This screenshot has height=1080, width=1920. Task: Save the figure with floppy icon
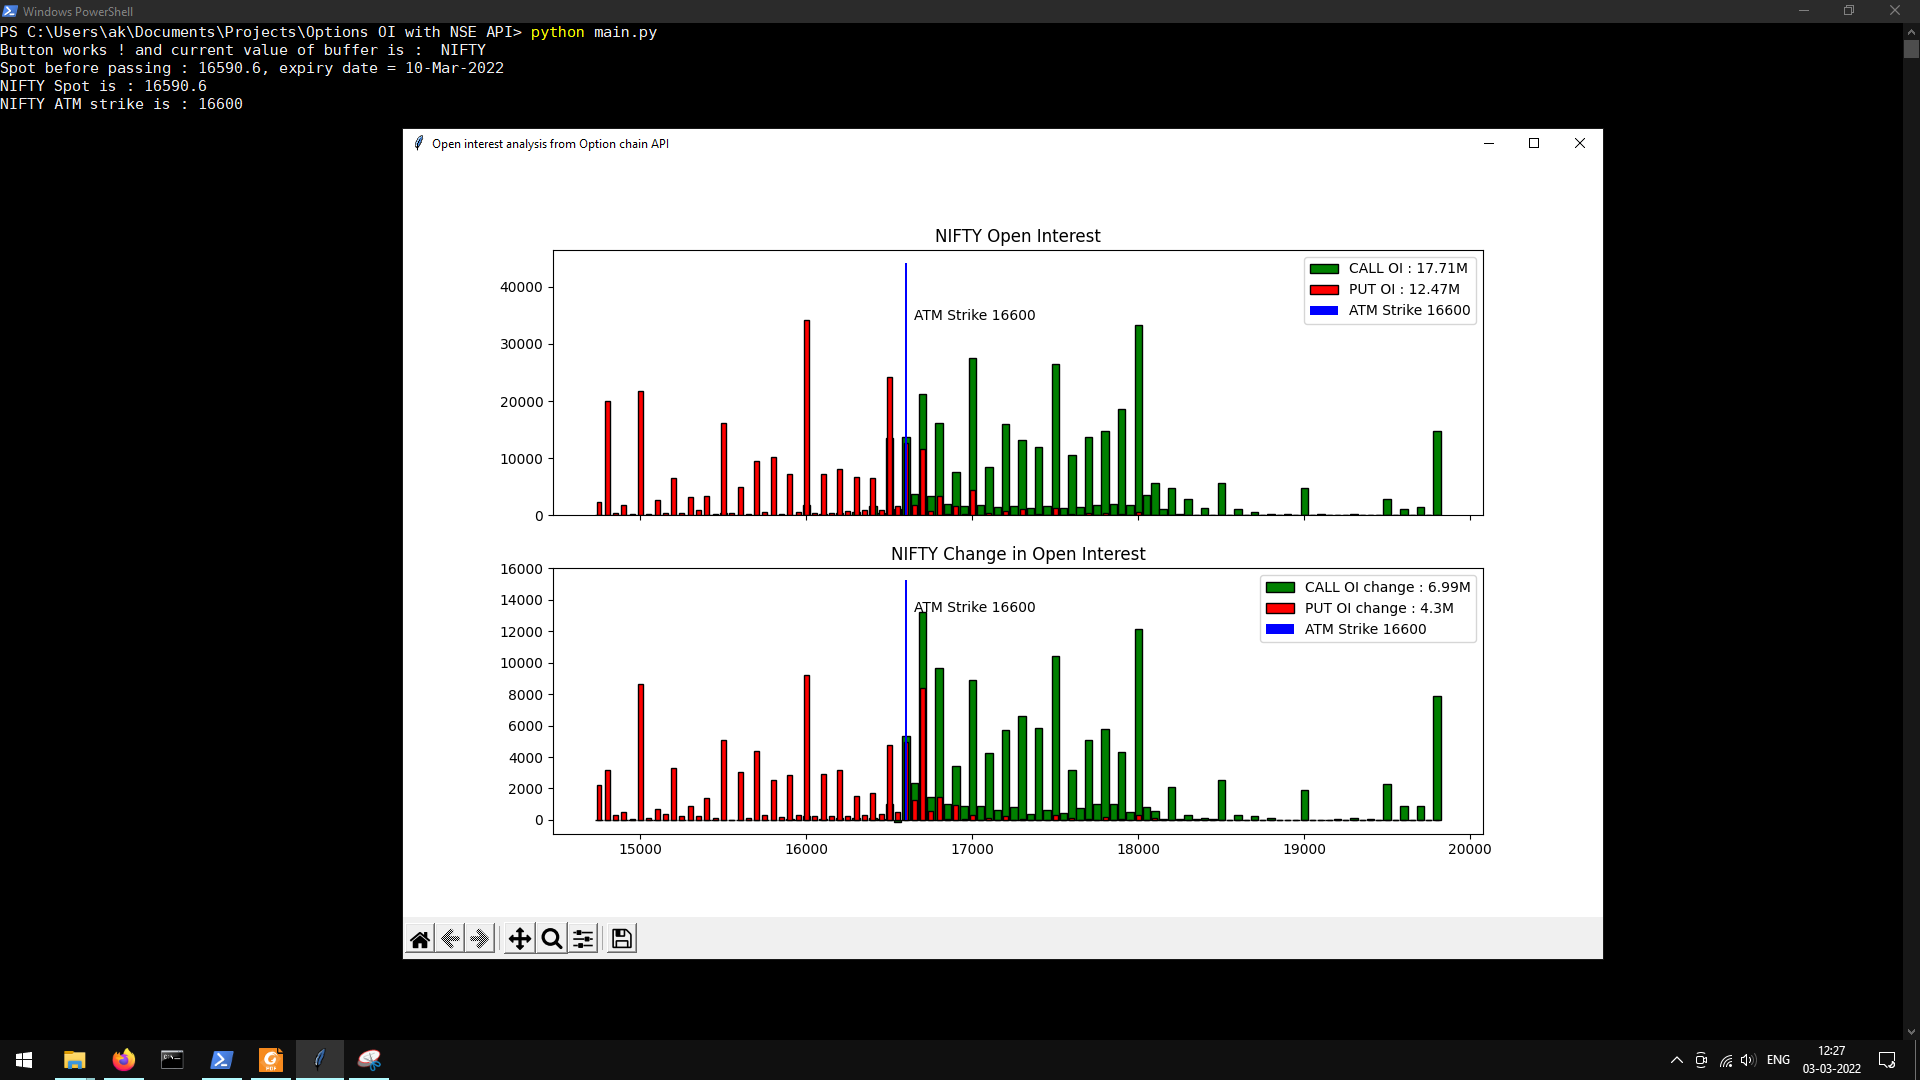pos(621,939)
